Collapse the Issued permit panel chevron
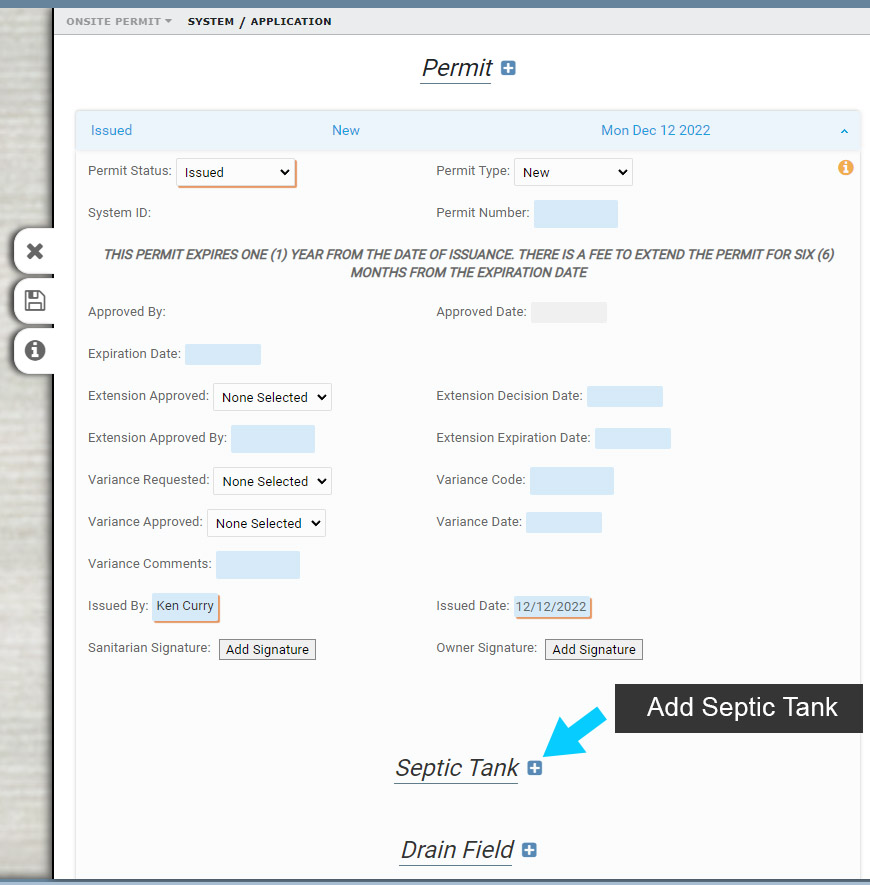Image resolution: width=870 pixels, height=885 pixels. coord(844,131)
